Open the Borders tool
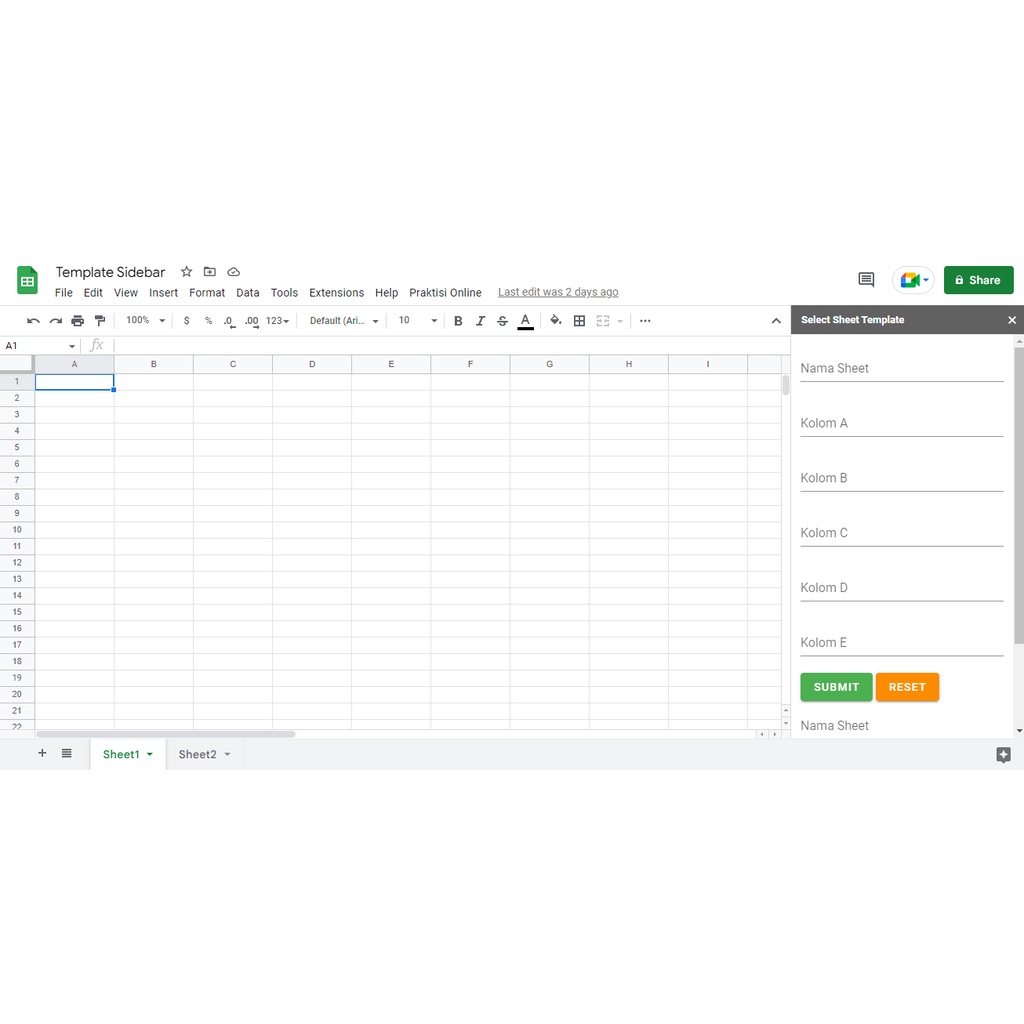Image resolution: width=1024 pixels, height=1024 pixels. click(579, 320)
